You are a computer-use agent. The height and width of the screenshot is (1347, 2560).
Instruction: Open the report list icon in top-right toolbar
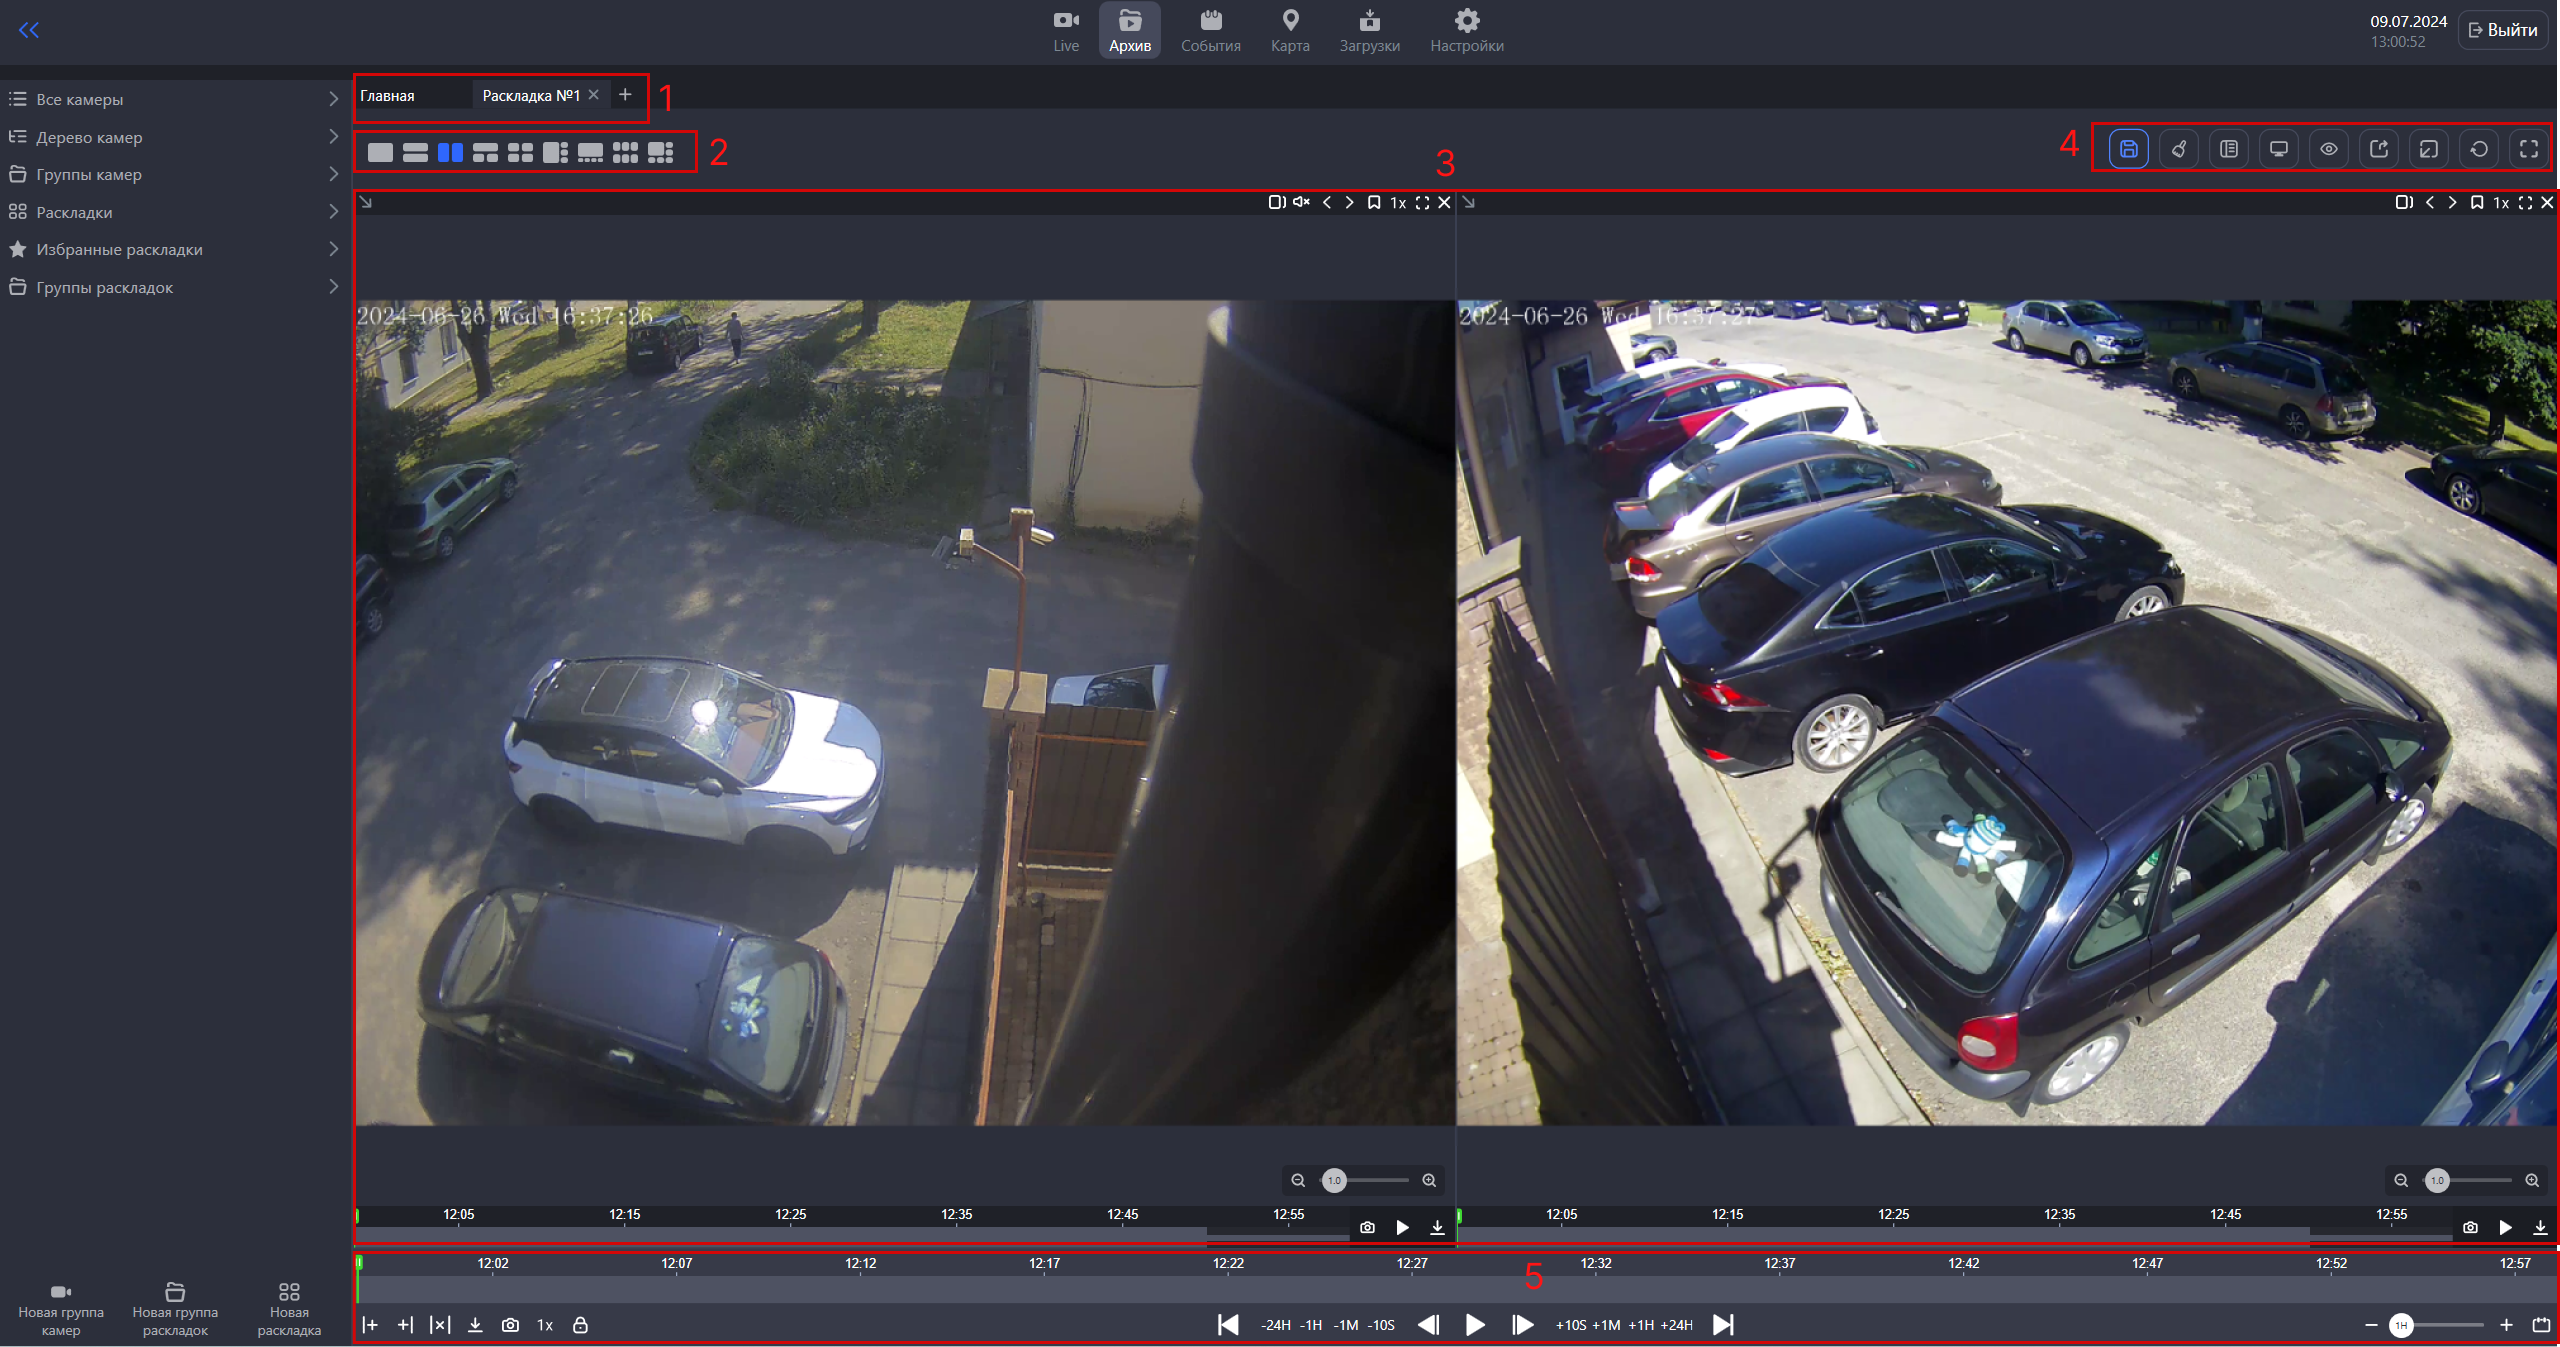coord(2228,148)
